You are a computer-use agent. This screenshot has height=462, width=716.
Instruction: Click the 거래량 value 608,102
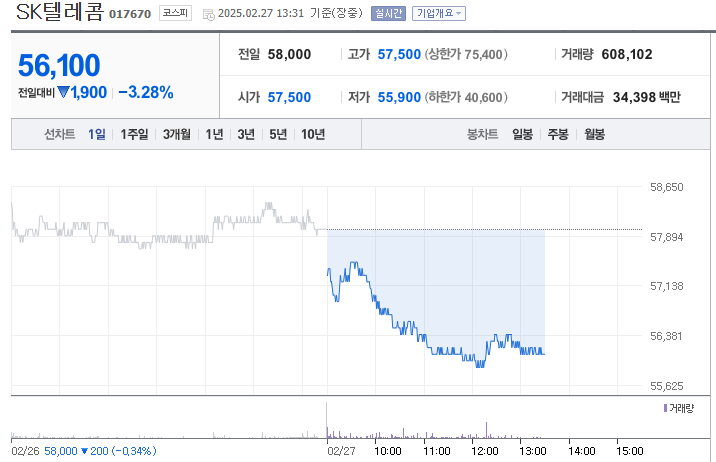tap(627, 54)
